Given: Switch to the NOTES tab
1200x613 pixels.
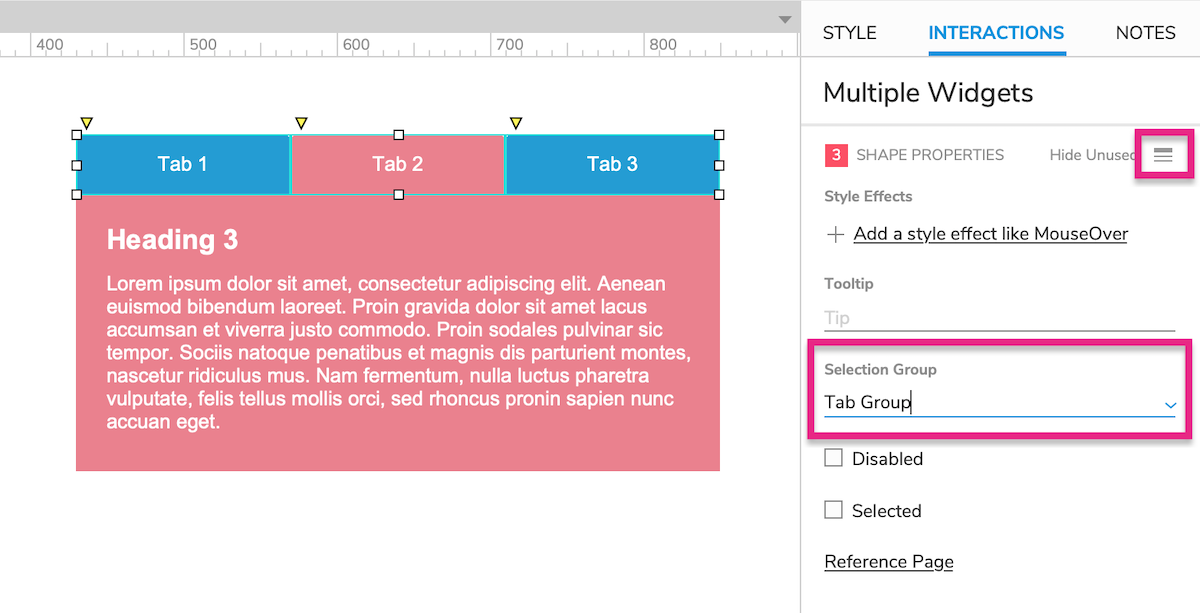Looking at the screenshot, I should coord(1146,33).
